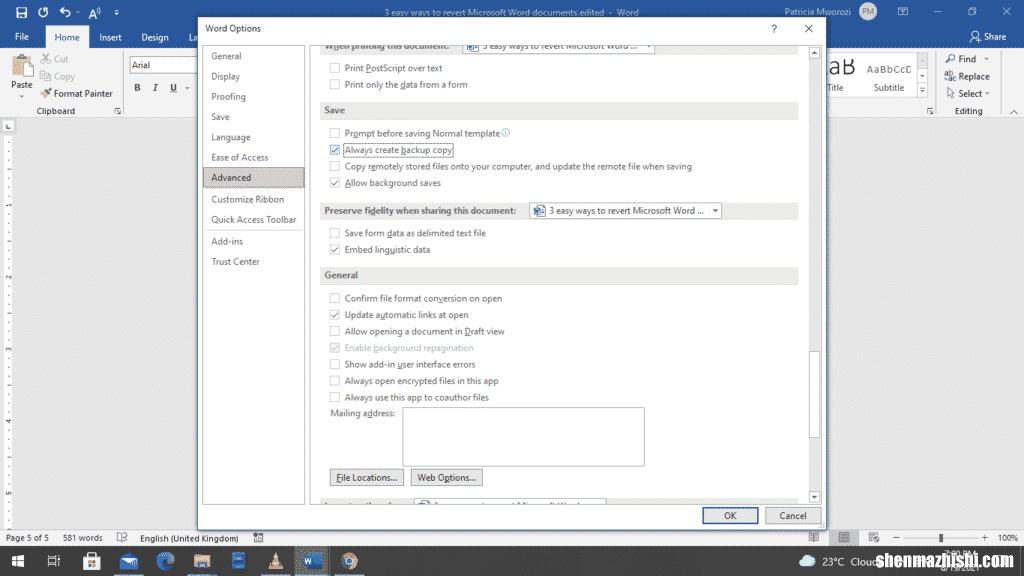This screenshot has height=576, width=1024.
Task: Check Save form data as delimited text file
Action: (335, 232)
